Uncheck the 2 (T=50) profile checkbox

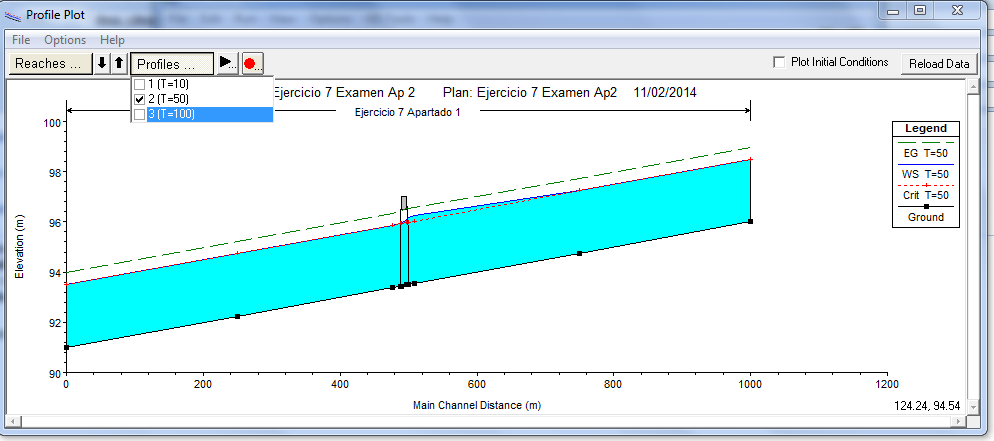tap(140, 100)
